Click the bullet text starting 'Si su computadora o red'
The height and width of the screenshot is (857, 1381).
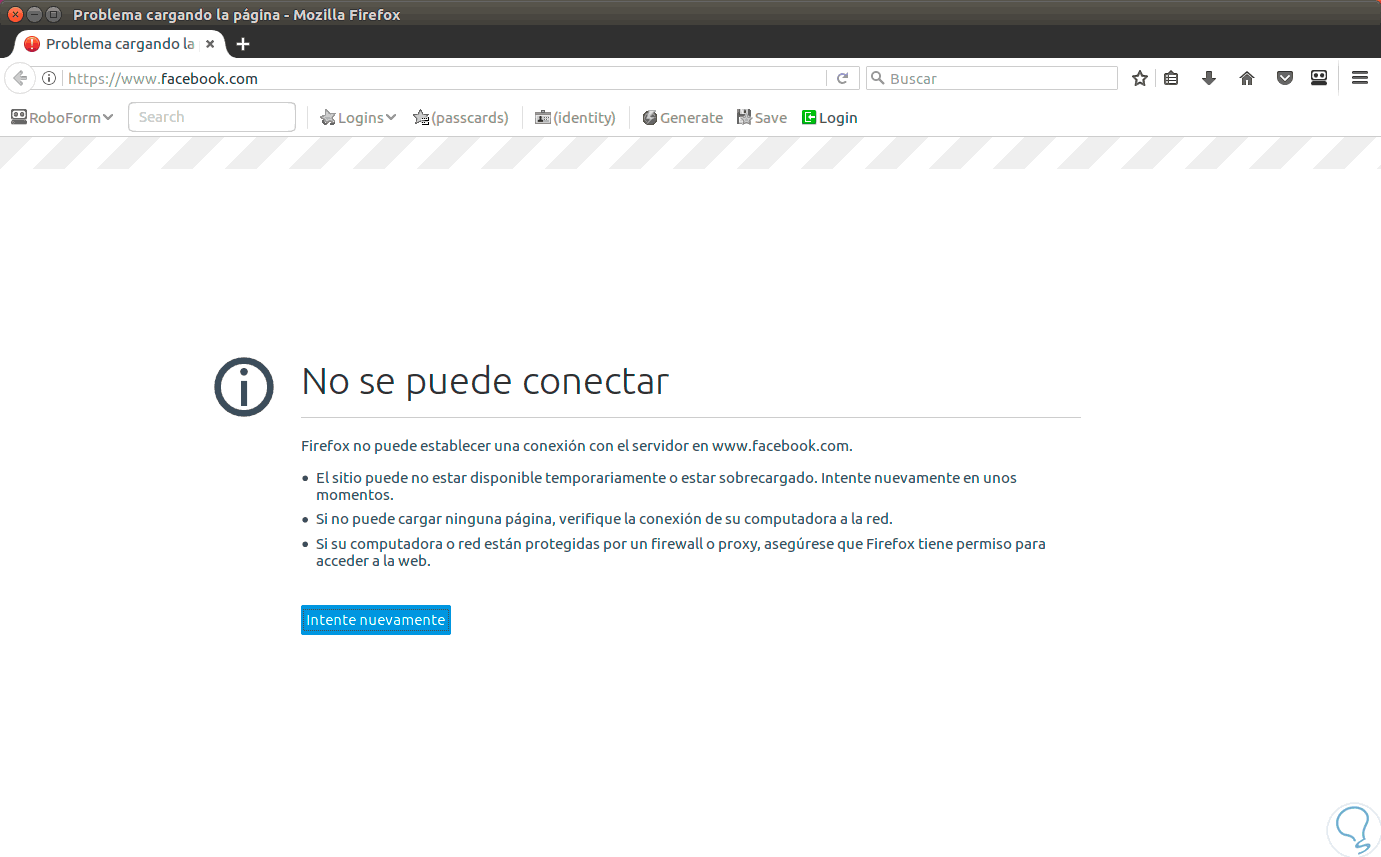click(681, 552)
